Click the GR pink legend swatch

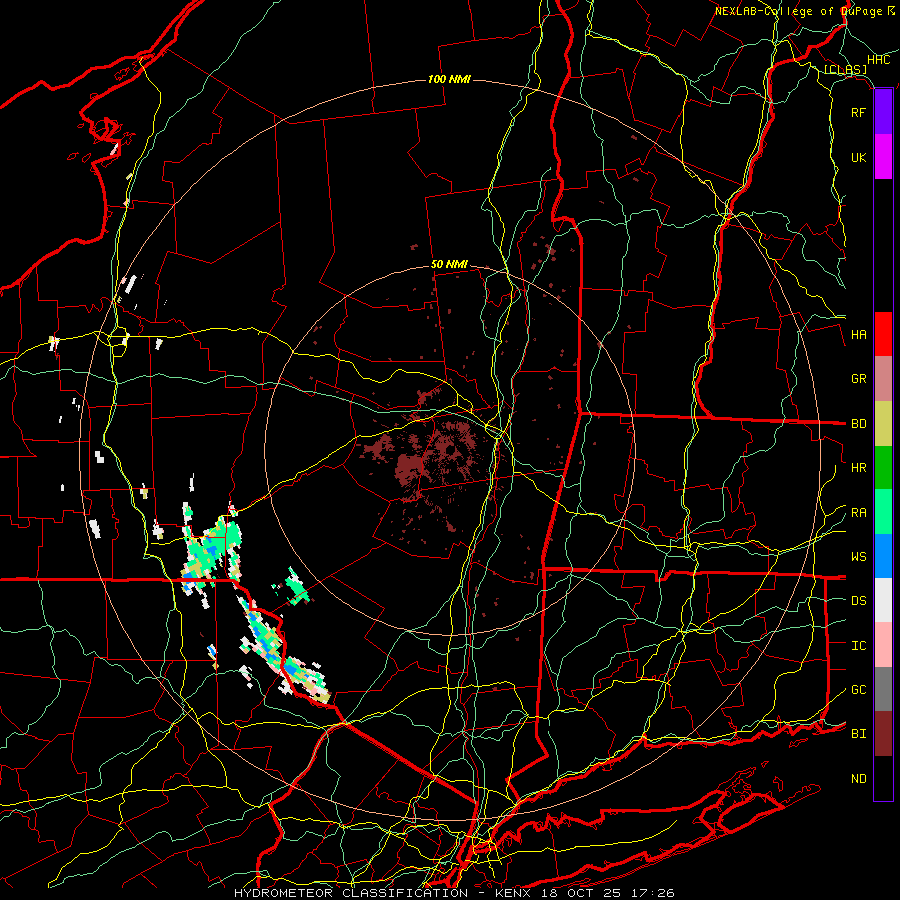pos(883,379)
